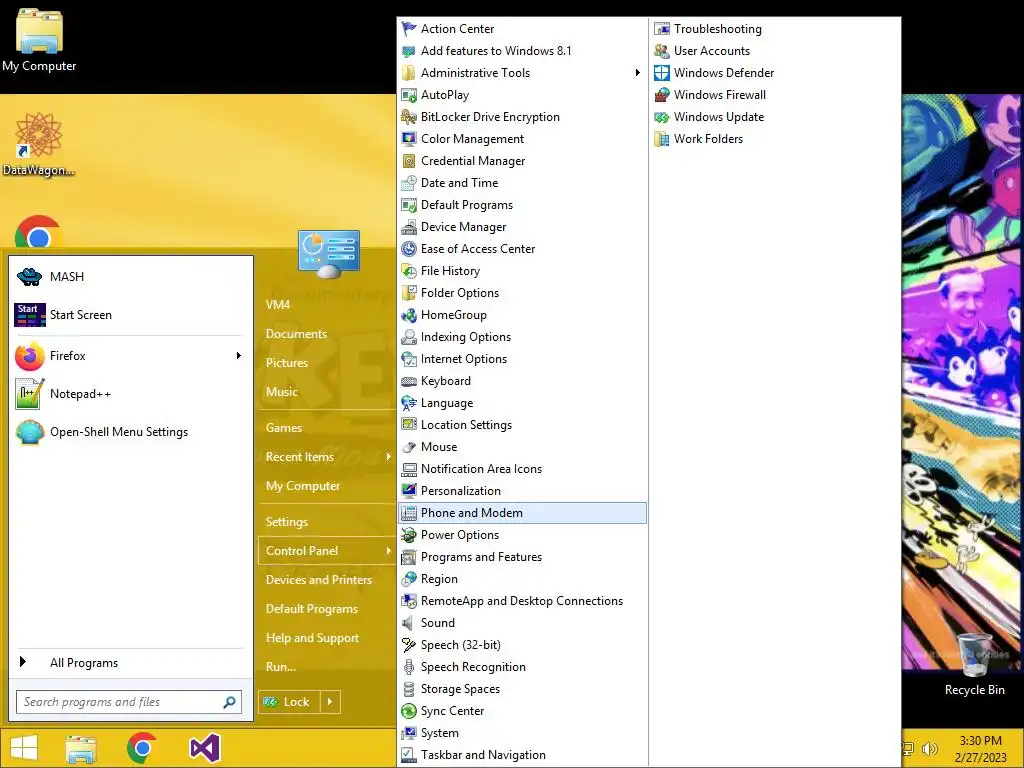The width and height of the screenshot is (1024, 768).
Task: Click the File History icon
Action: pos(409,271)
